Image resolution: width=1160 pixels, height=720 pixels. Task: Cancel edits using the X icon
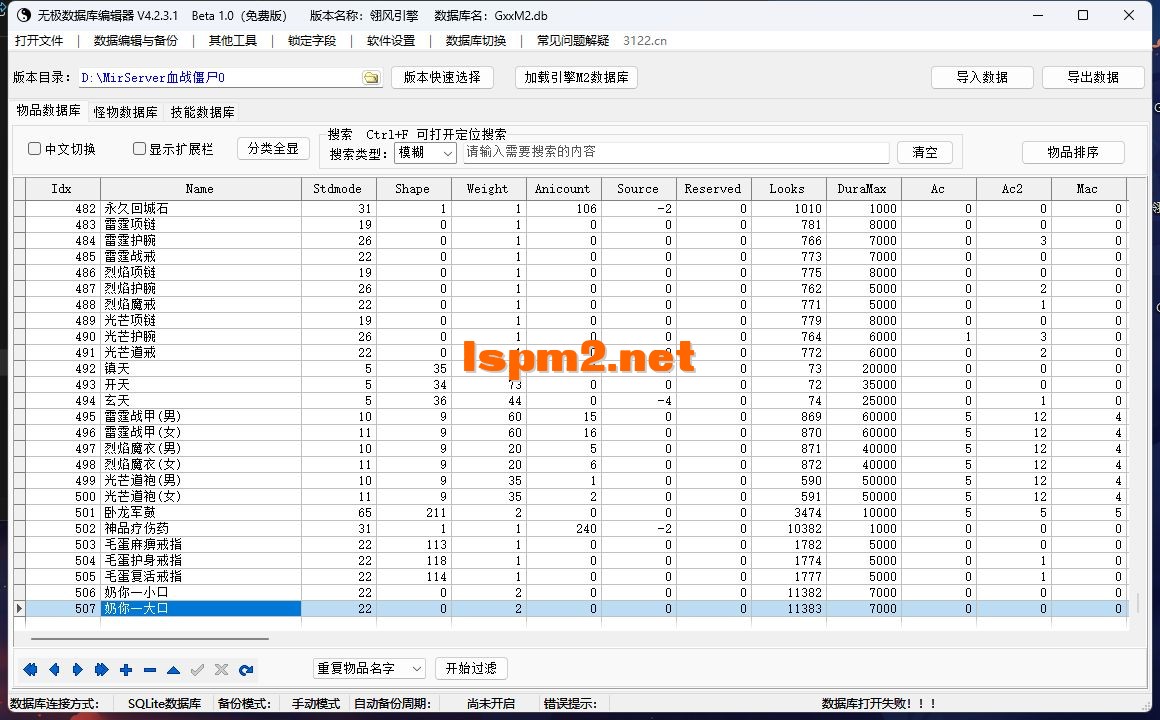[x=222, y=670]
